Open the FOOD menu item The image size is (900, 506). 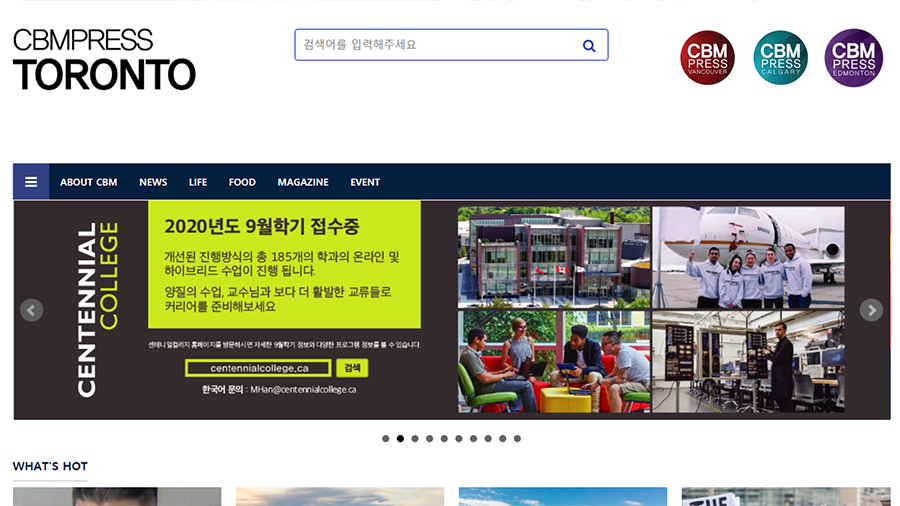242,182
